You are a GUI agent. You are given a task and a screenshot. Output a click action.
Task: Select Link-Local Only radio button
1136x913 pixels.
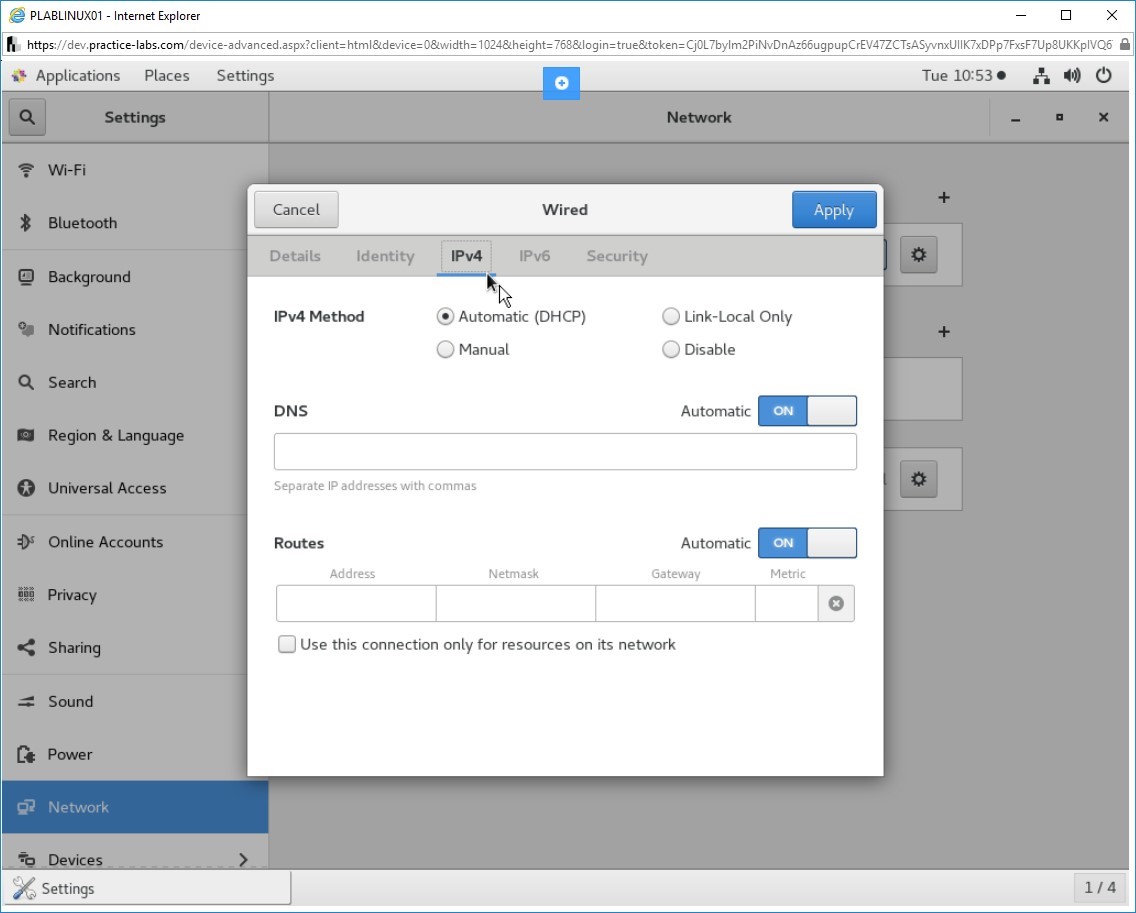[x=671, y=317]
